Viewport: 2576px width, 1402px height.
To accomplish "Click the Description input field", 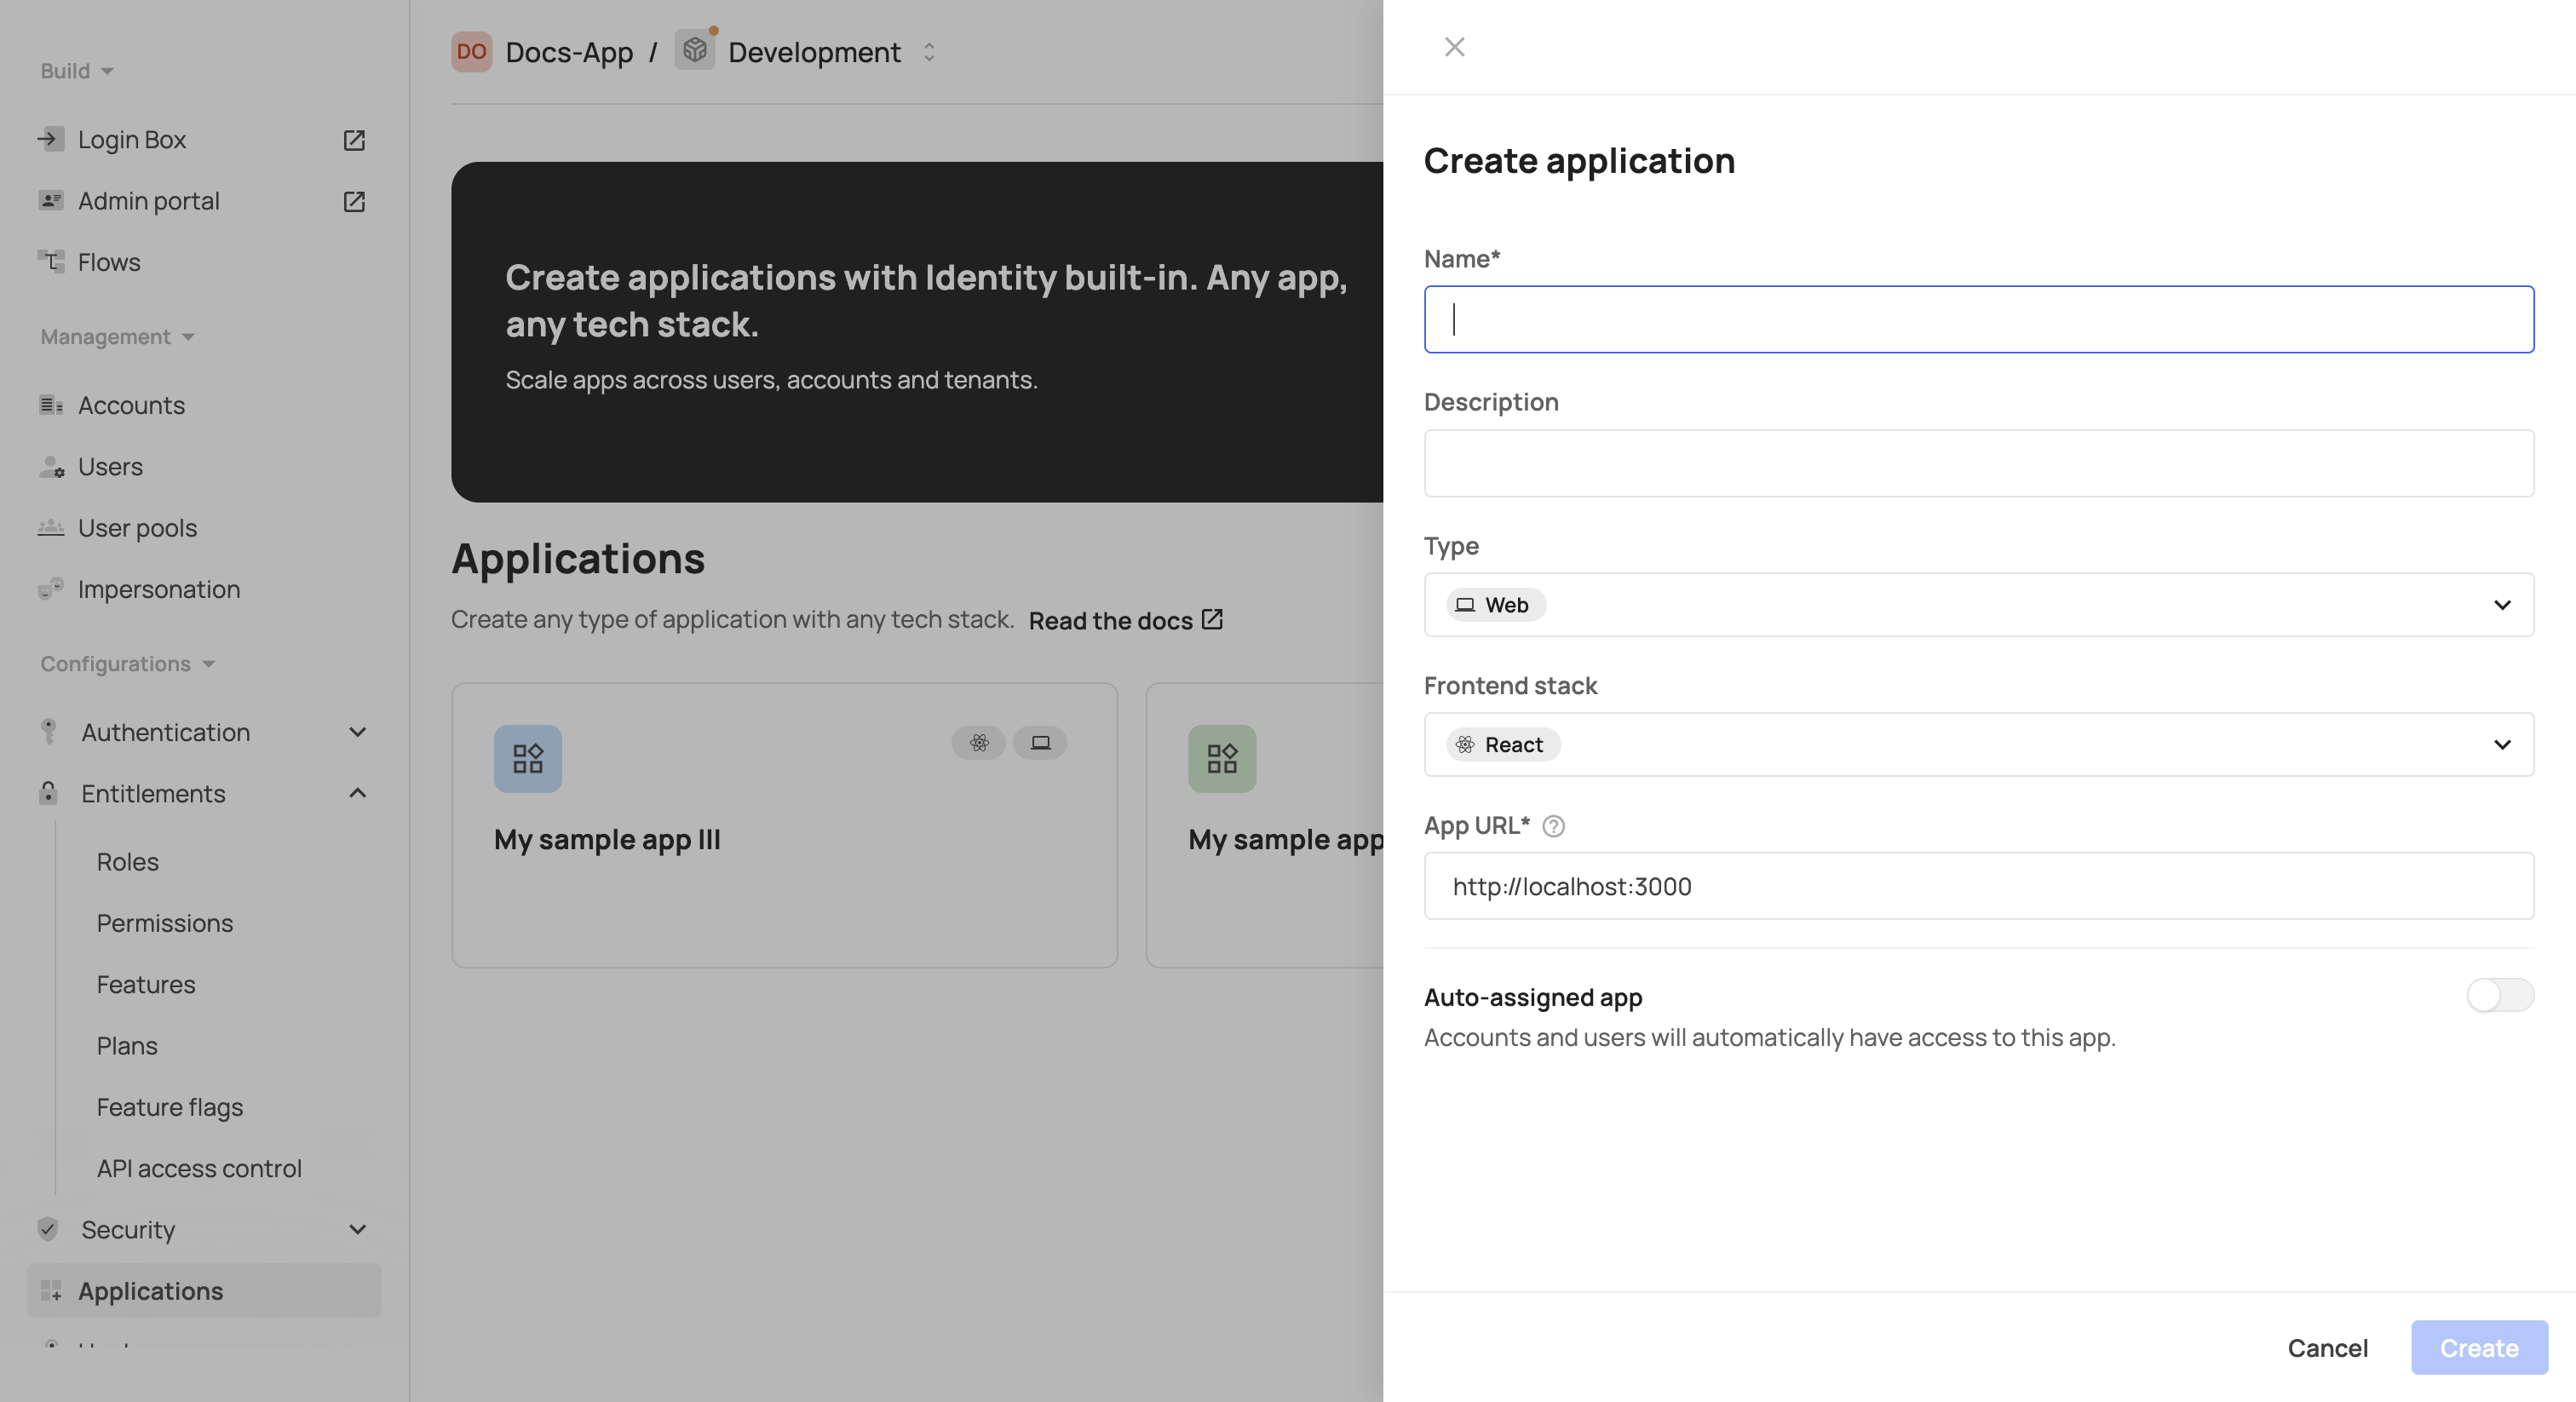I will (1978, 464).
